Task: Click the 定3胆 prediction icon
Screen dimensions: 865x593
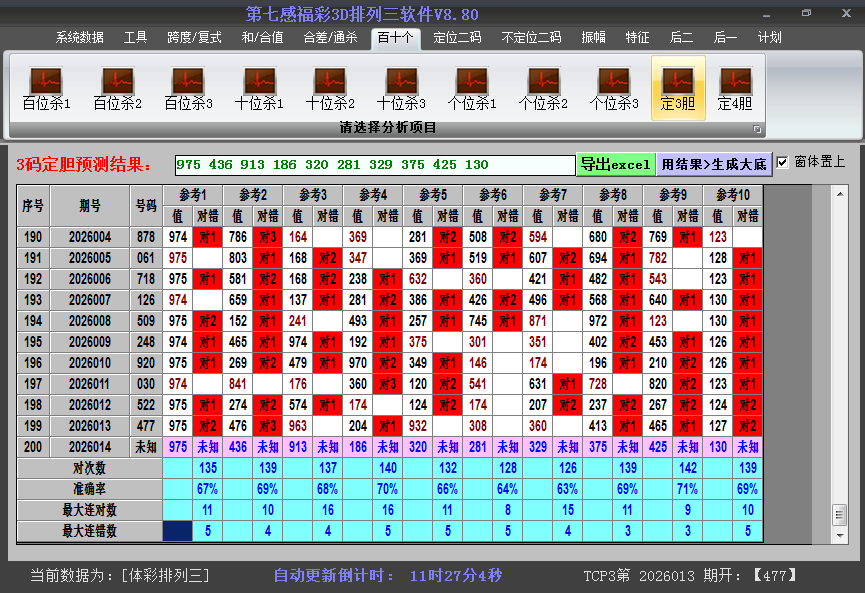Action: coord(678,88)
